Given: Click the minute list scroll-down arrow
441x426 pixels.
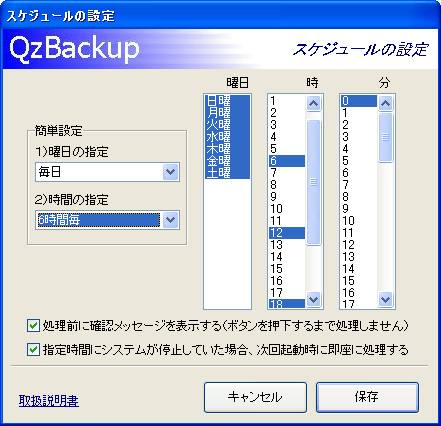Looking at the screenshot, I should (385, 299).
